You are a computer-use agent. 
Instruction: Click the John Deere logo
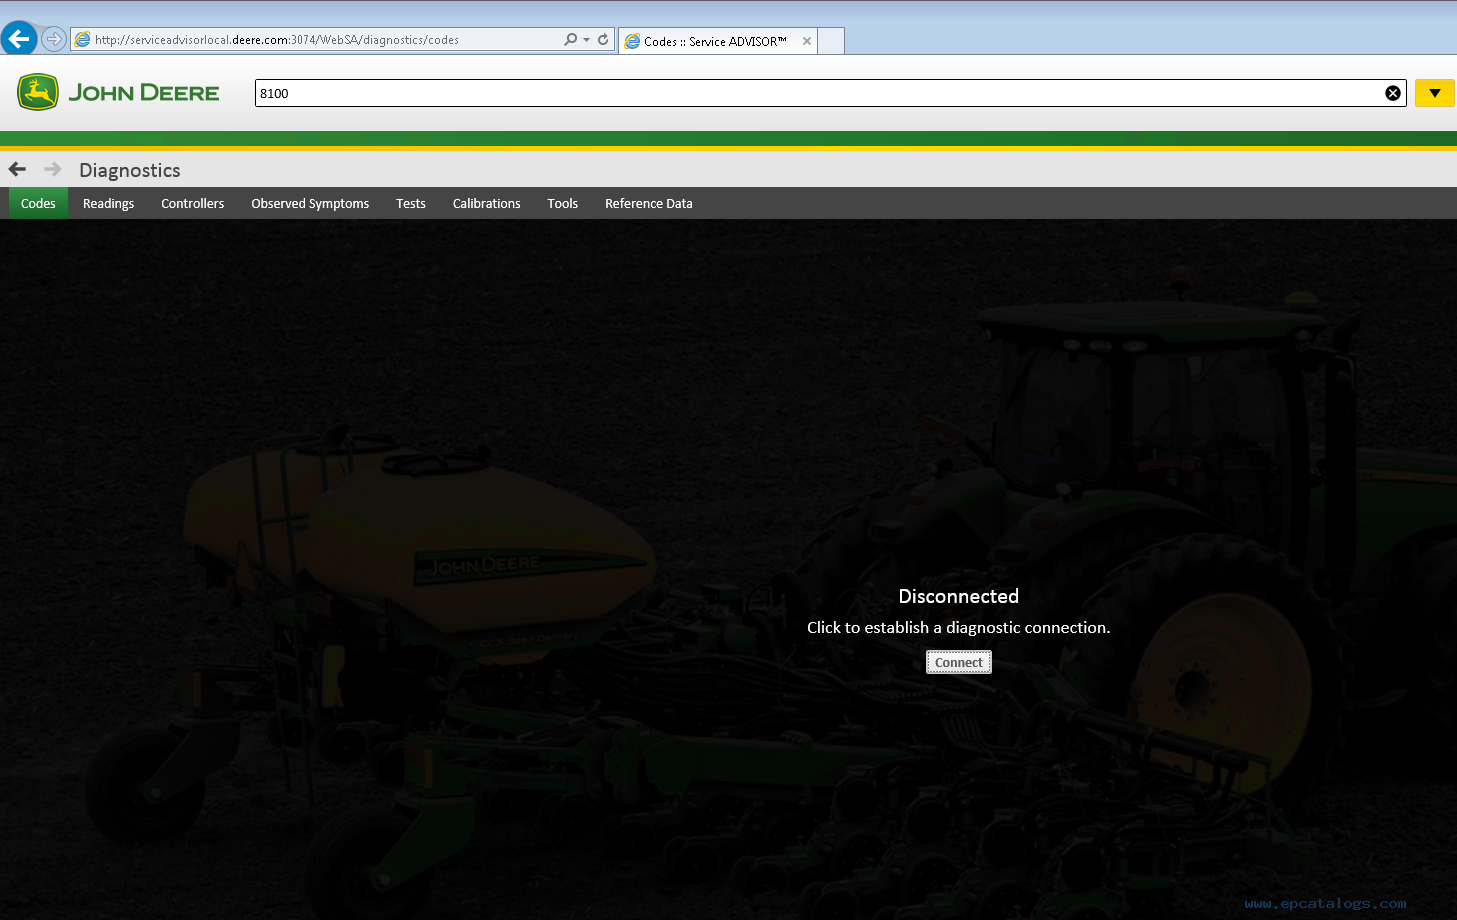(x=118, y=92)
